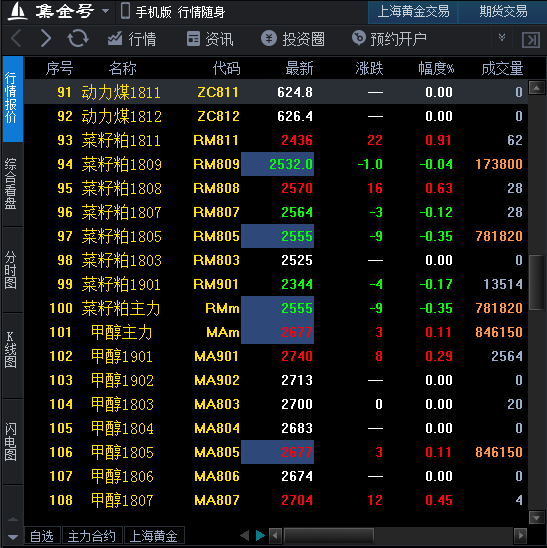Image resolution: width=547 pixels, height=548 pixels.
Task: Refresh the page with the reload icon
Action: [78, 38]
